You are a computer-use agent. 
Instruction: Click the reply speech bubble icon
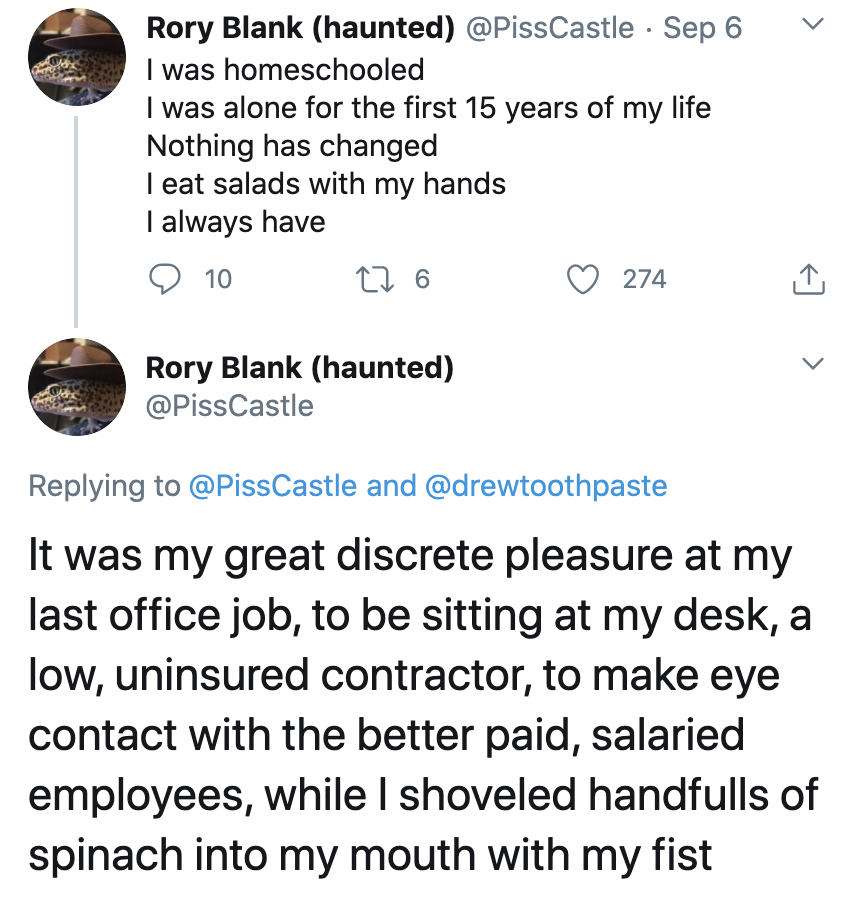[165, 279]
